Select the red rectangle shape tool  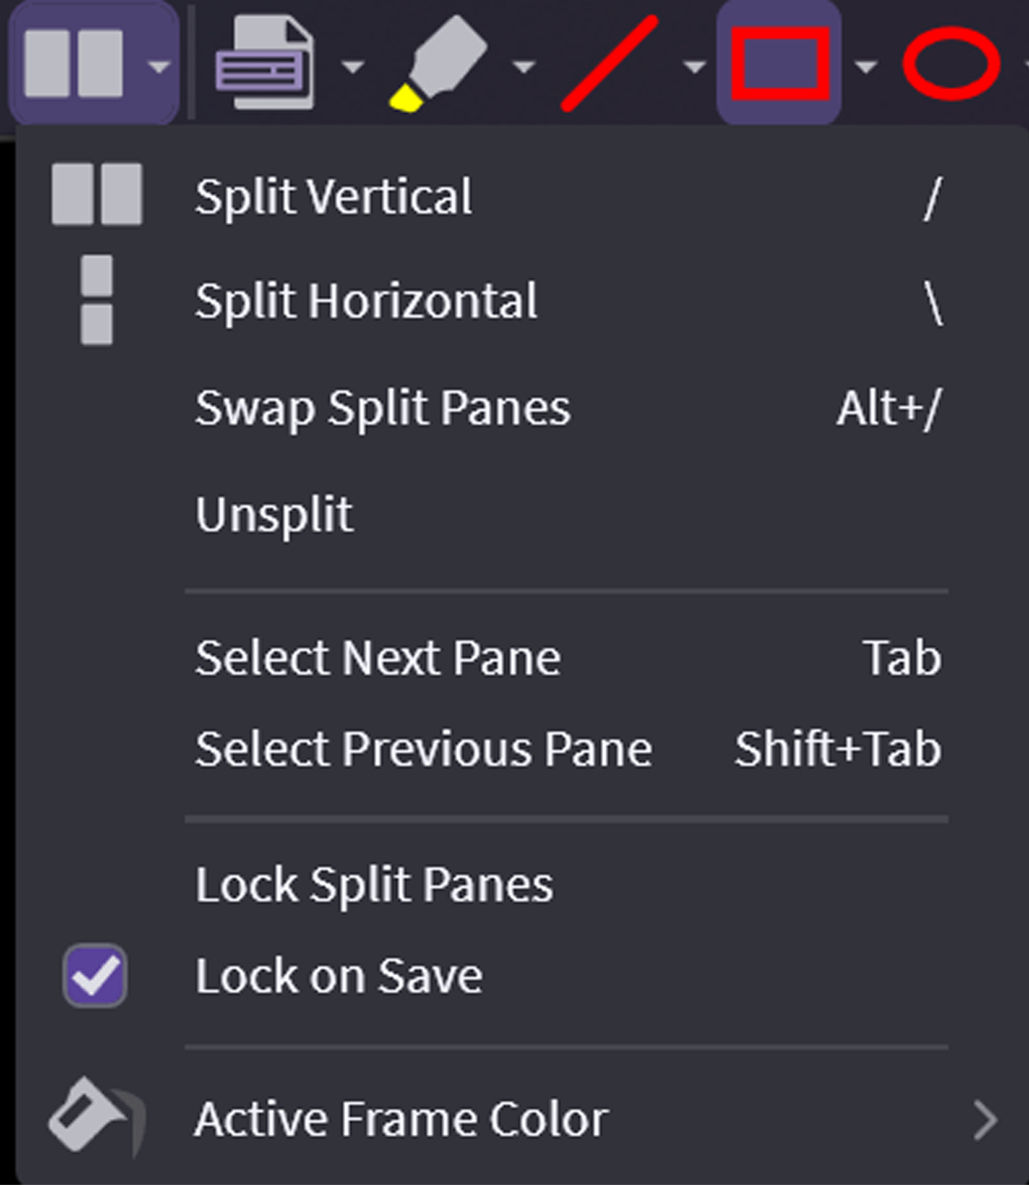[780, 63]
